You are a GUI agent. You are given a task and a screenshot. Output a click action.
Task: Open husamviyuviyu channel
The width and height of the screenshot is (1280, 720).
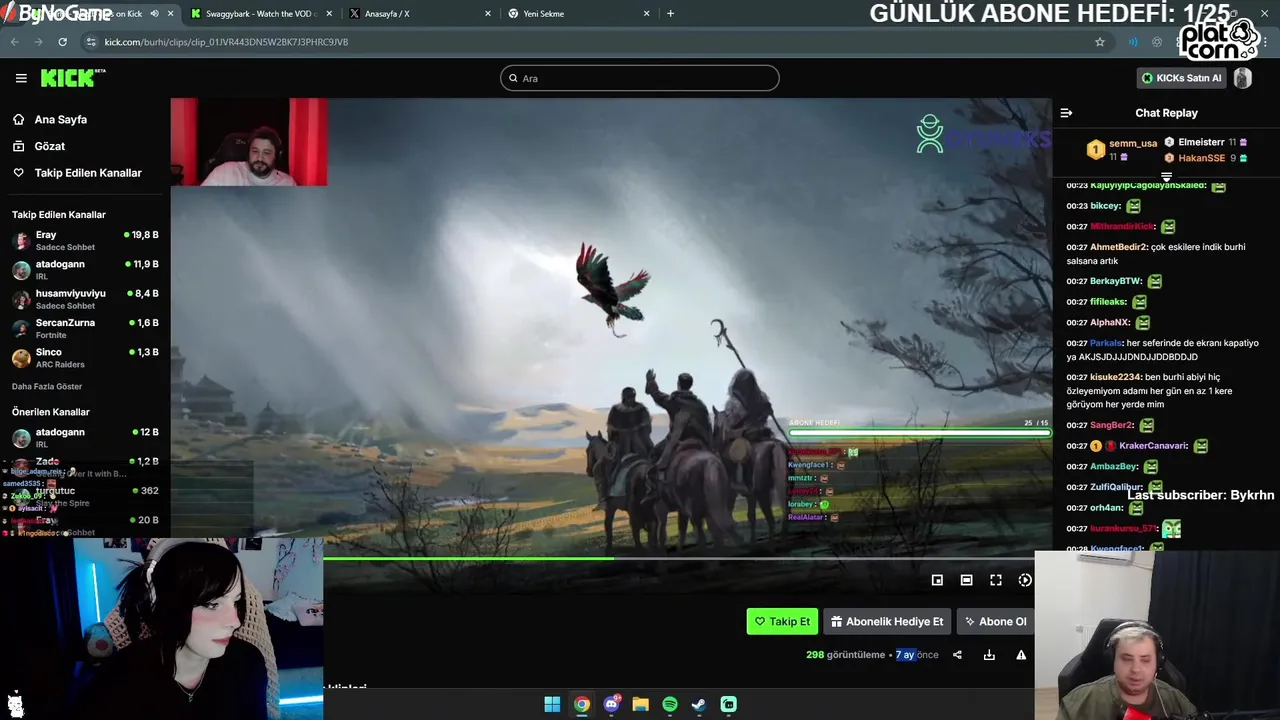(x=84, y=299)
